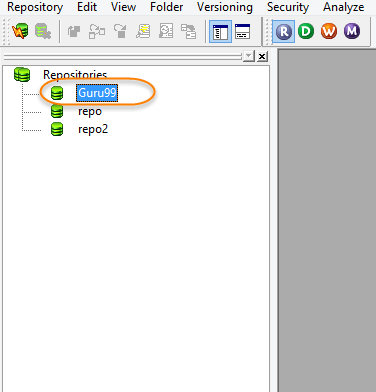Launch Workflow Manager with the W icon

[x=329, y=31]
